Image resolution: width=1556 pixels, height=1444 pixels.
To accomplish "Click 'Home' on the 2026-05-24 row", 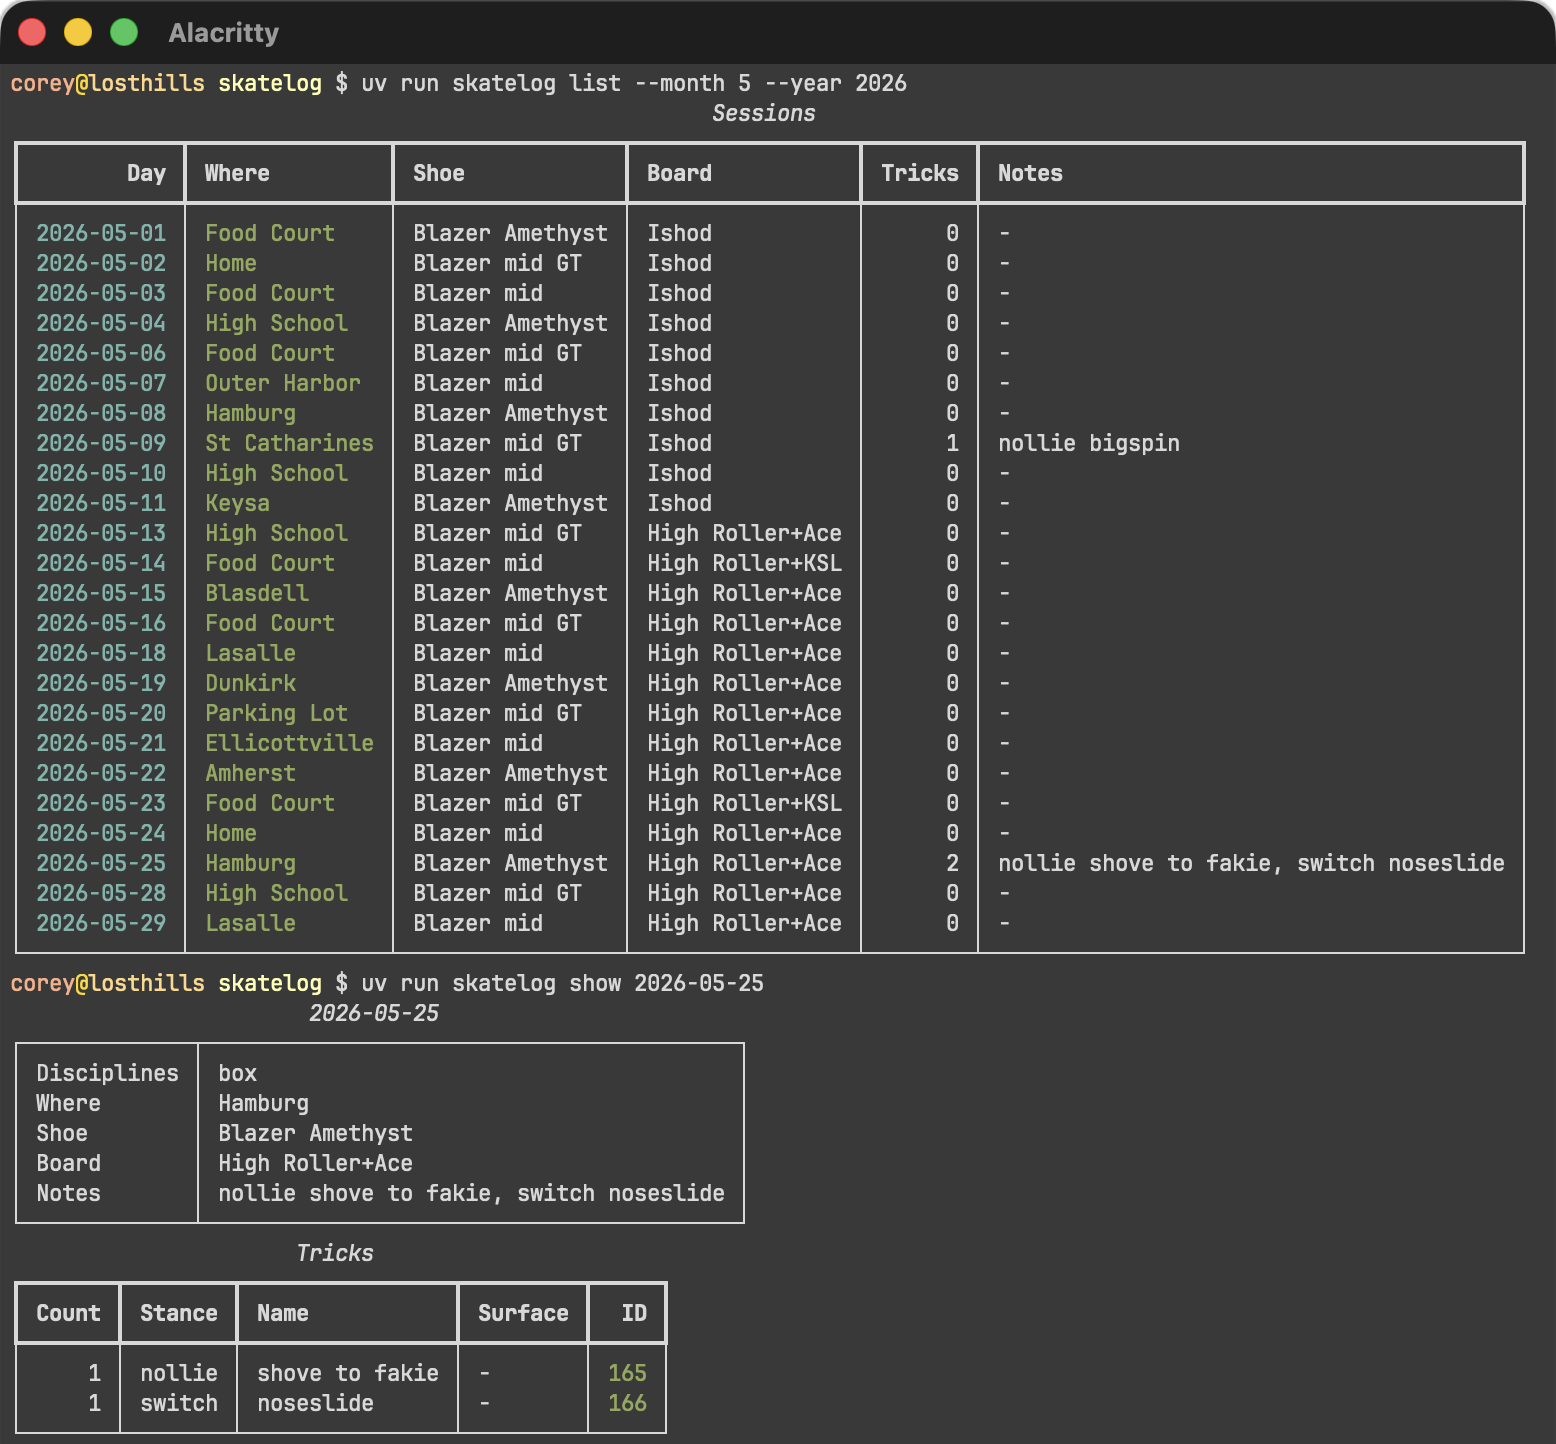I will (x=231, y=833).
